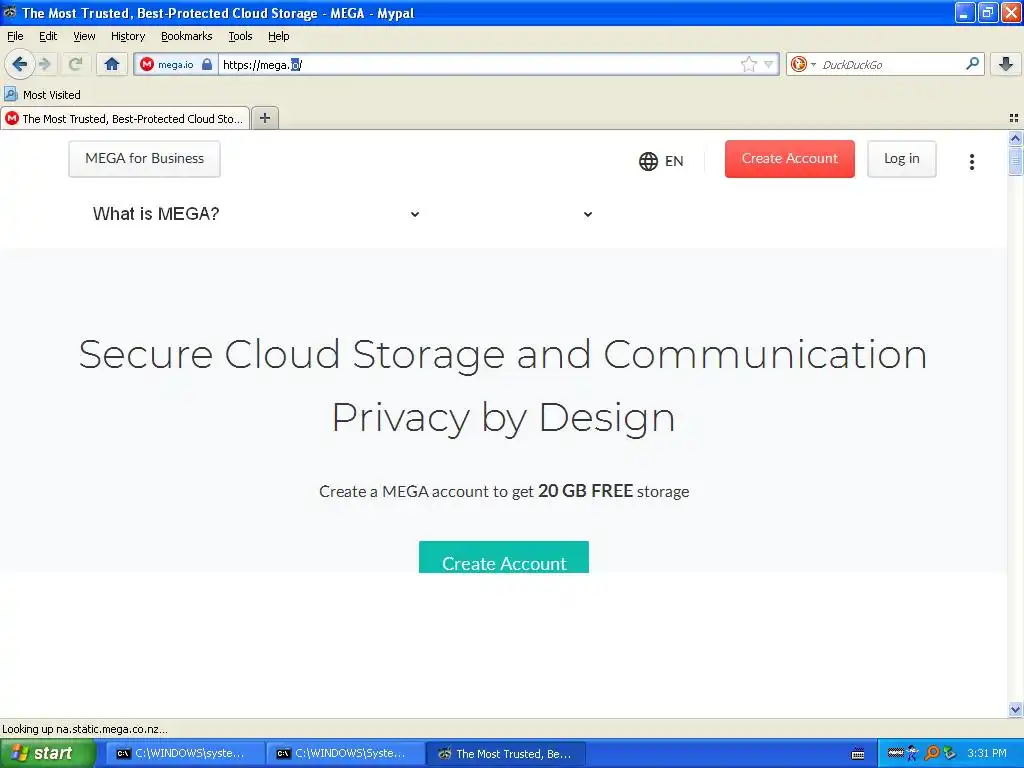
Task: Open the Help menu
Action: click(x=279, y=36)
